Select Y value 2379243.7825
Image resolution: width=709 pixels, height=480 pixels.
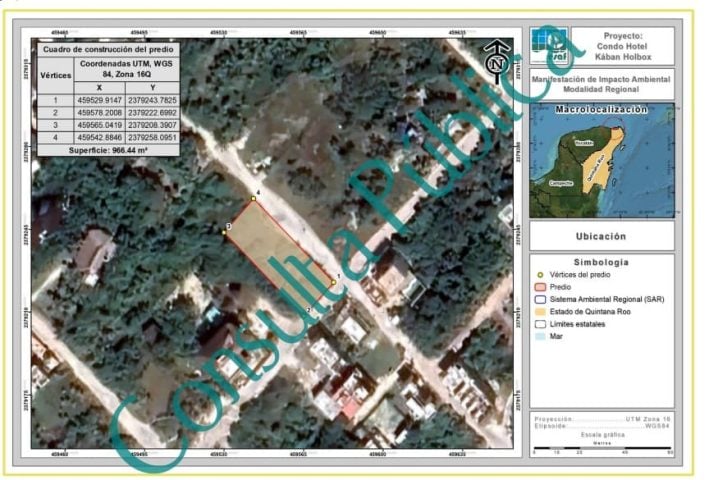(x=152, y=100)
